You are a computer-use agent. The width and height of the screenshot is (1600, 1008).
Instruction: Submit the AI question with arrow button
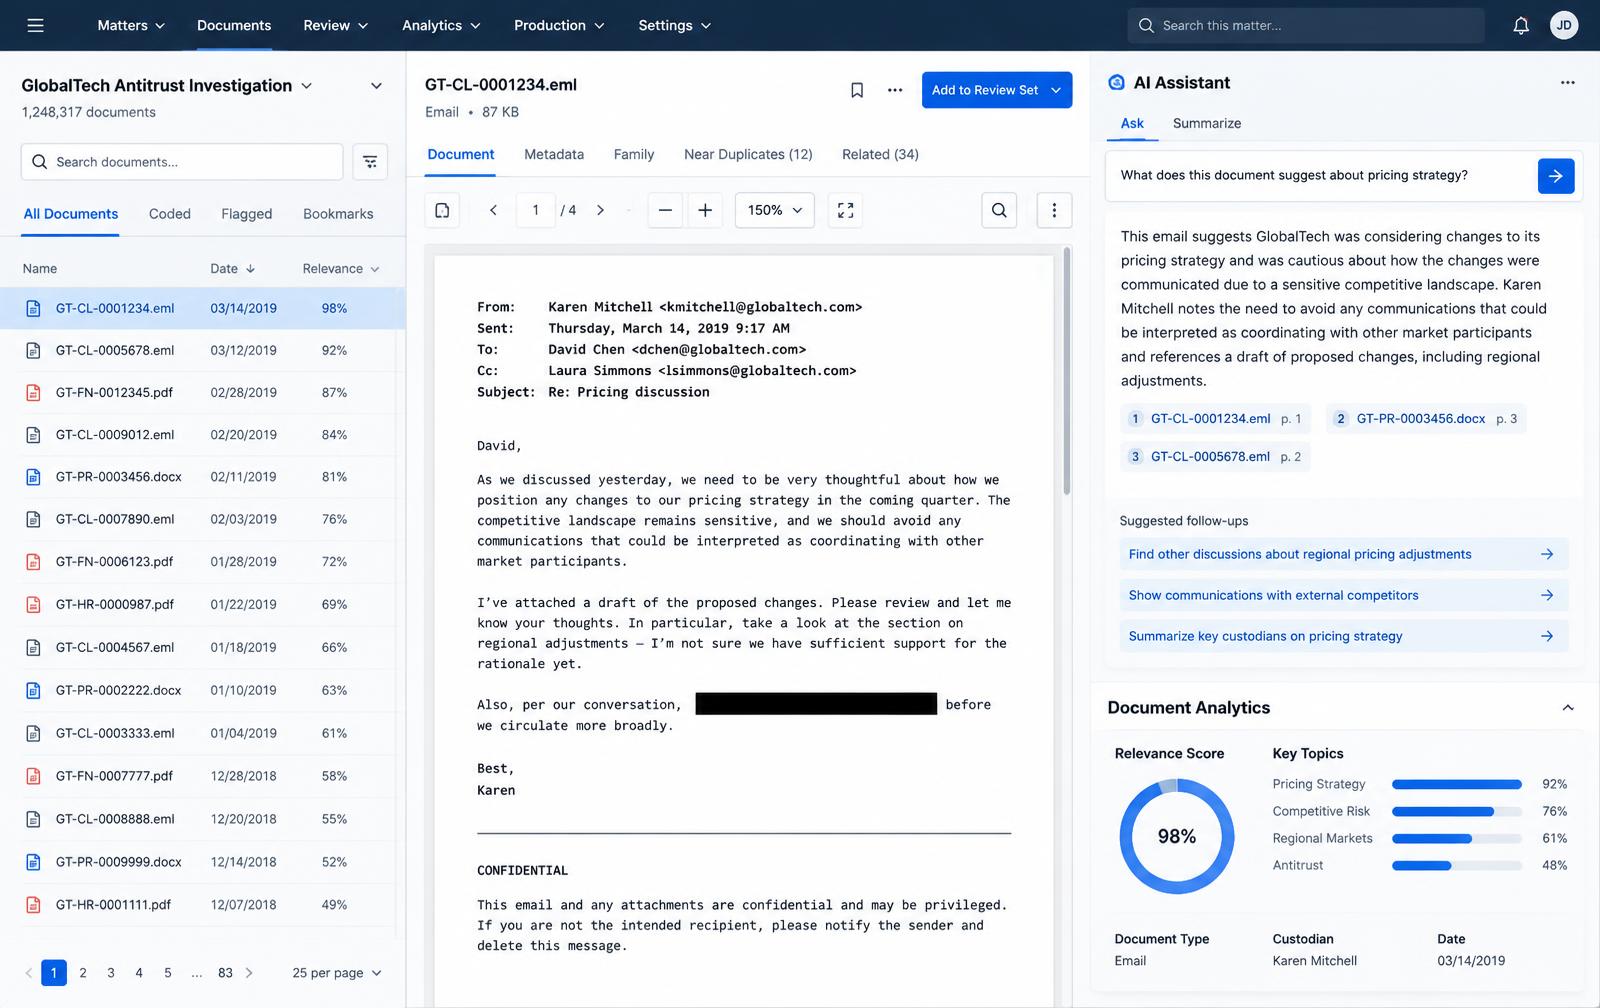click(1556, 176)
